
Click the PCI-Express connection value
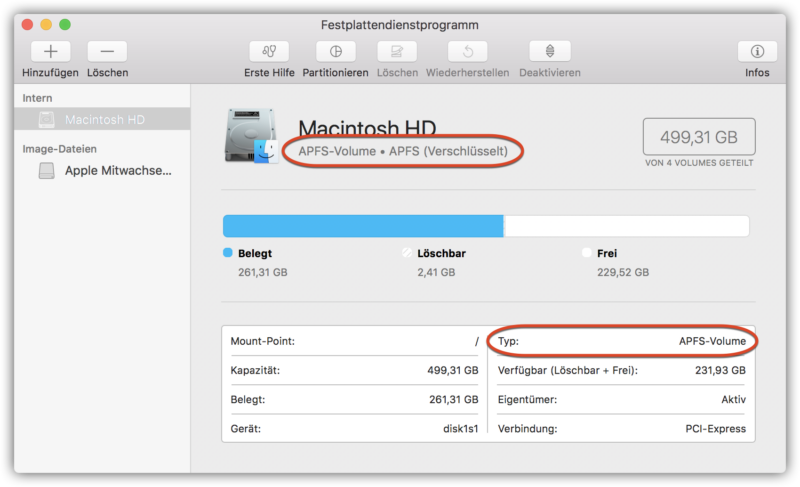click(715, 429)
